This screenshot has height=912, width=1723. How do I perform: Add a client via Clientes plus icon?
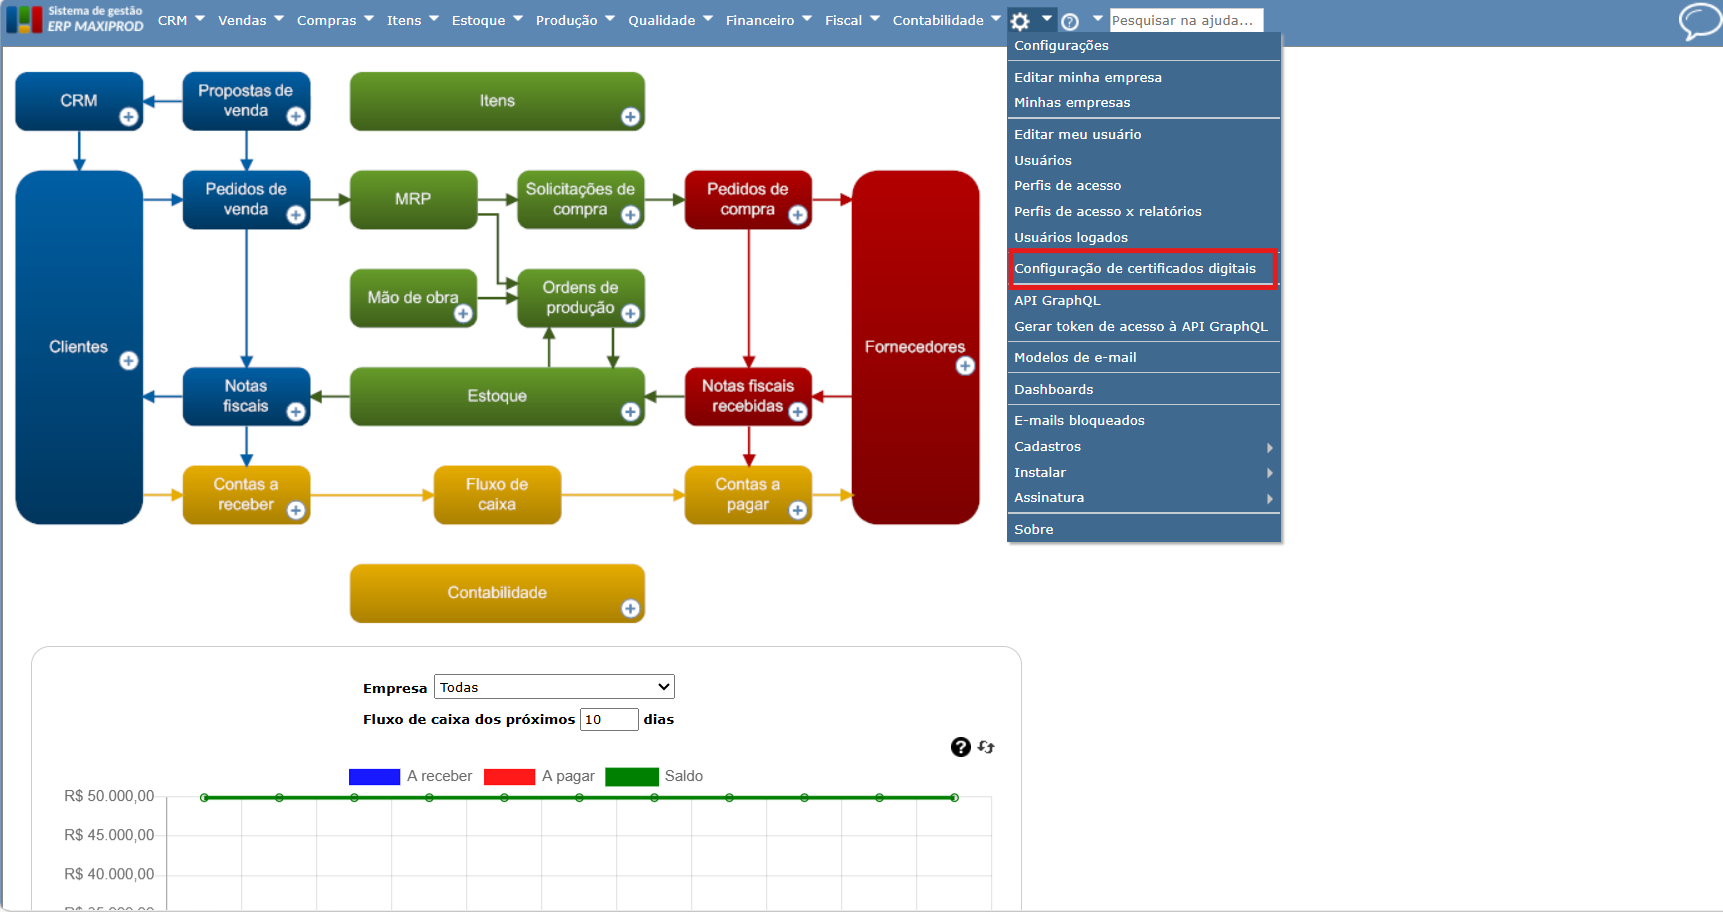coord(129,361)
